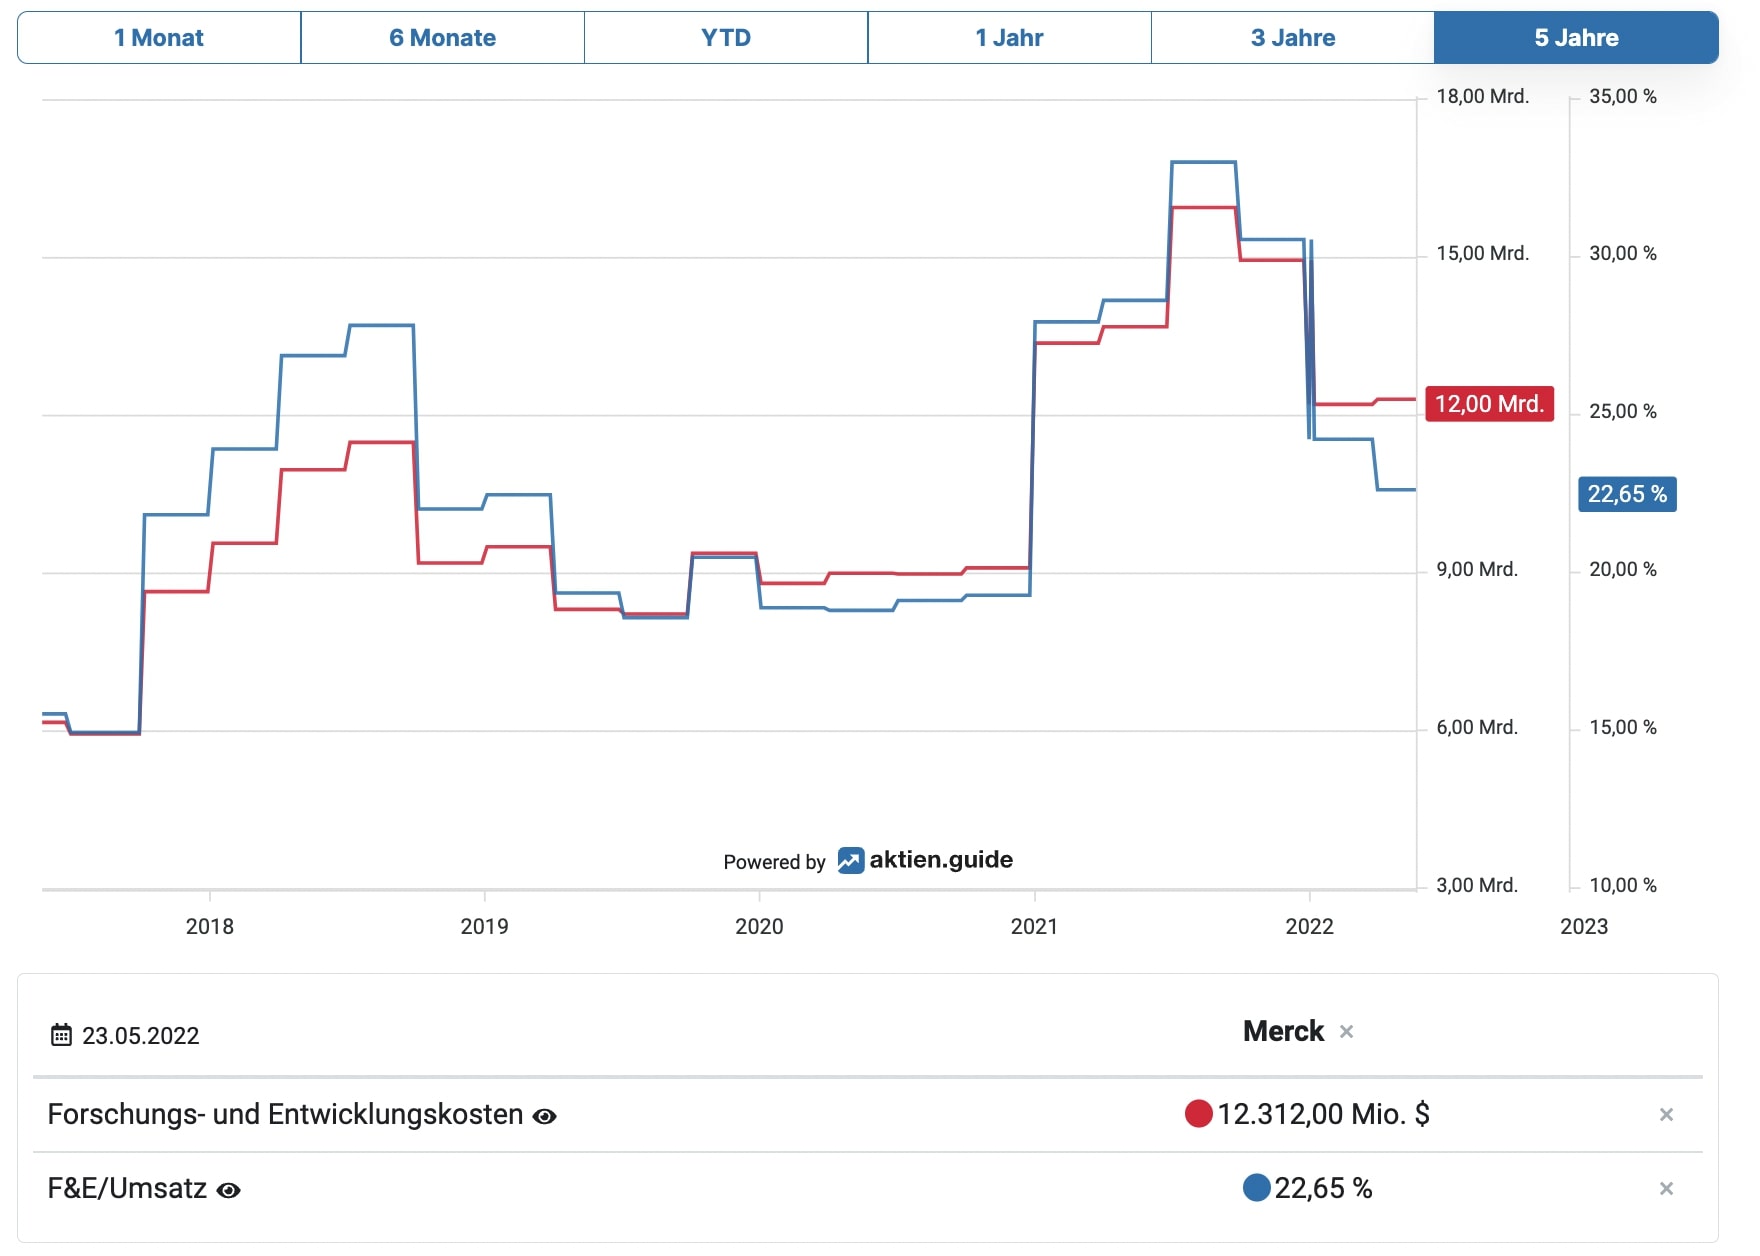The height and width of the screenshot is (1256, 1760).
Task: Click the F&E/Umsatz label
Action: (x=127, y=1188)
